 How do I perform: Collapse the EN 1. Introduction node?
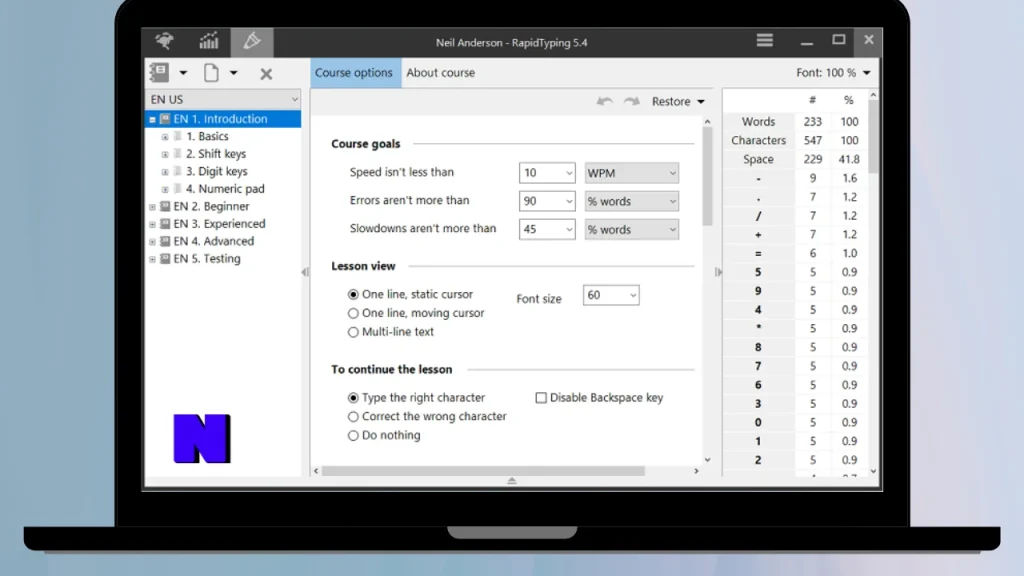[x=152, y=120]
